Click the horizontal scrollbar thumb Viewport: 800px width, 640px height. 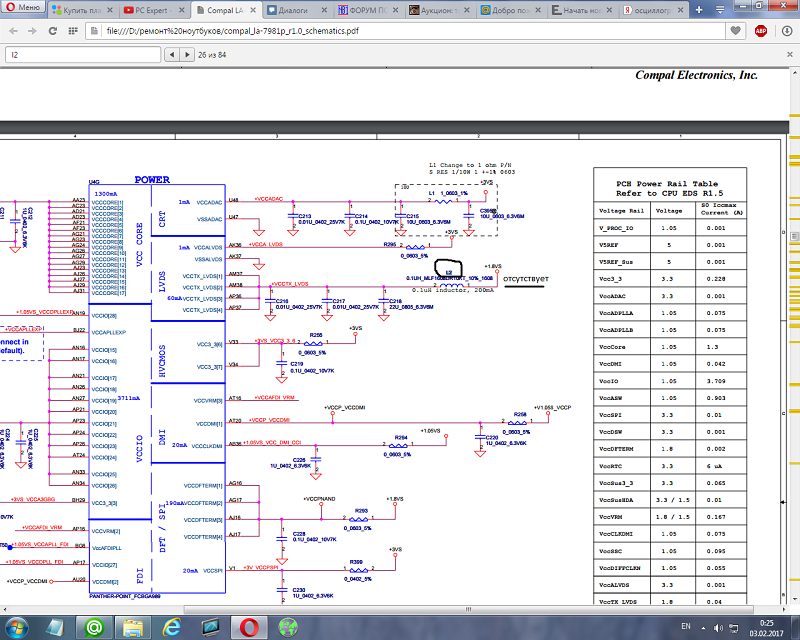pos(468,609)
